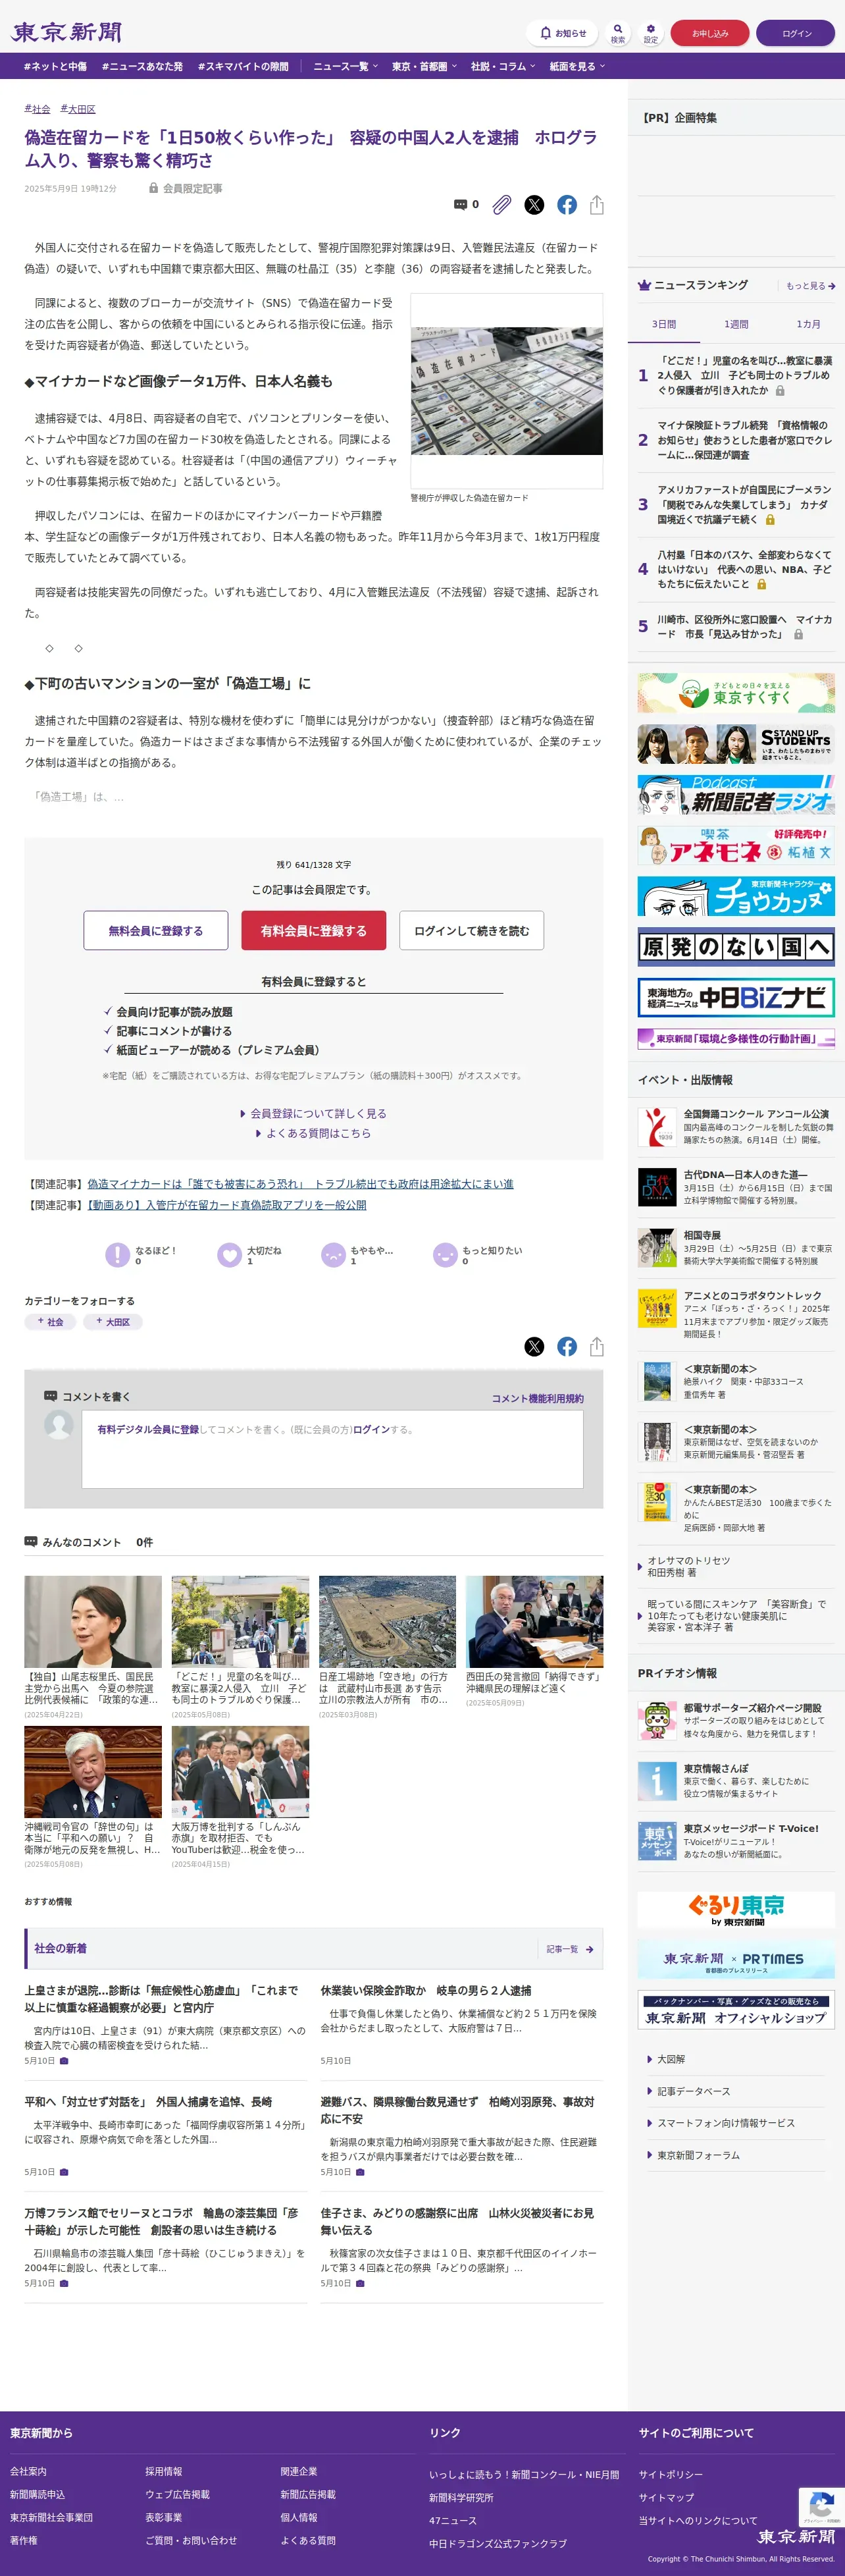Click the ログイン button in header
Viewport: 845px width, 2576px height.
[x=796, y=33]
